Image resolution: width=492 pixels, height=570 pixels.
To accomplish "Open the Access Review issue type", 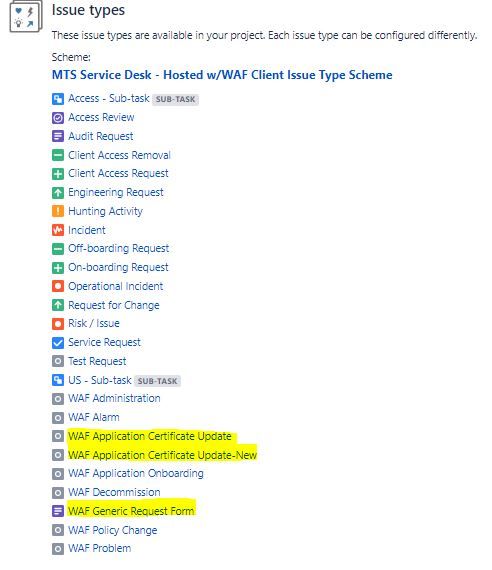I will (101, 117).
